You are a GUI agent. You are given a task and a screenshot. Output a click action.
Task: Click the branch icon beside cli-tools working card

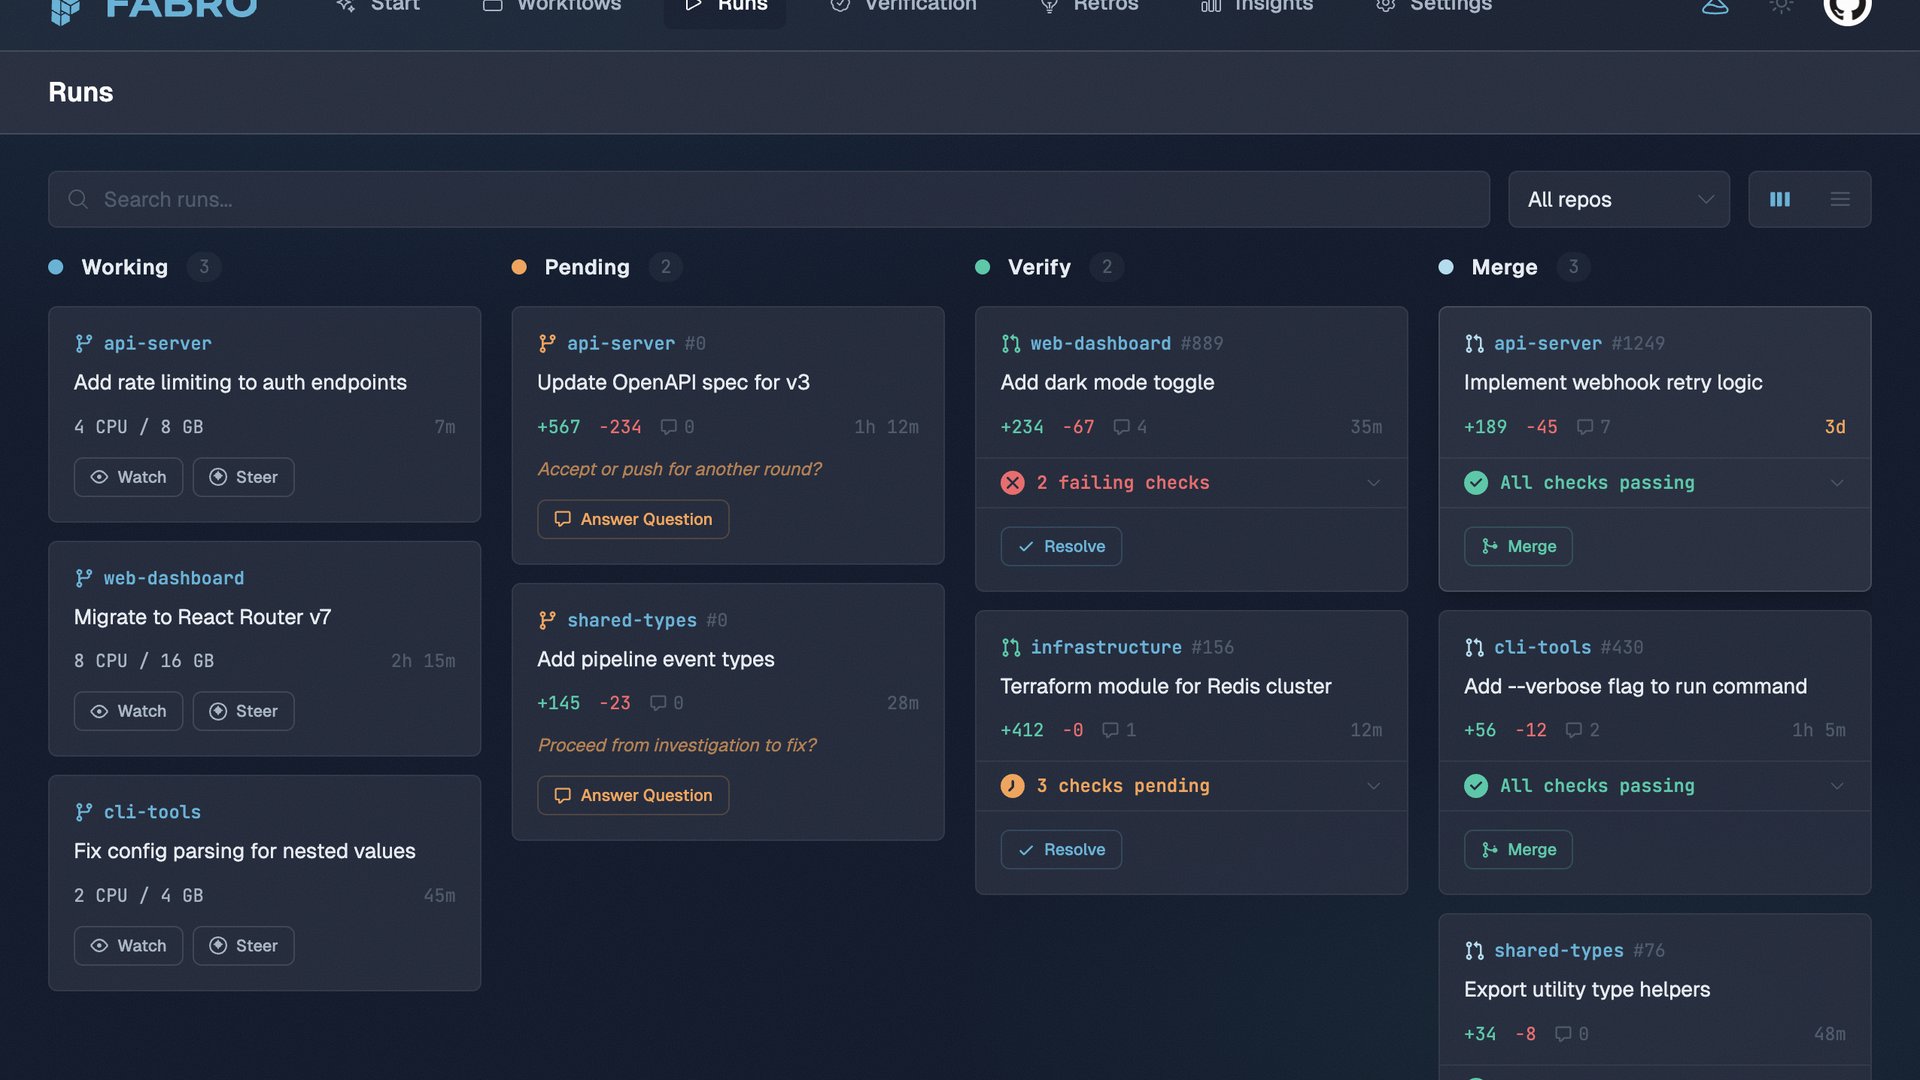tap(84, 812)
